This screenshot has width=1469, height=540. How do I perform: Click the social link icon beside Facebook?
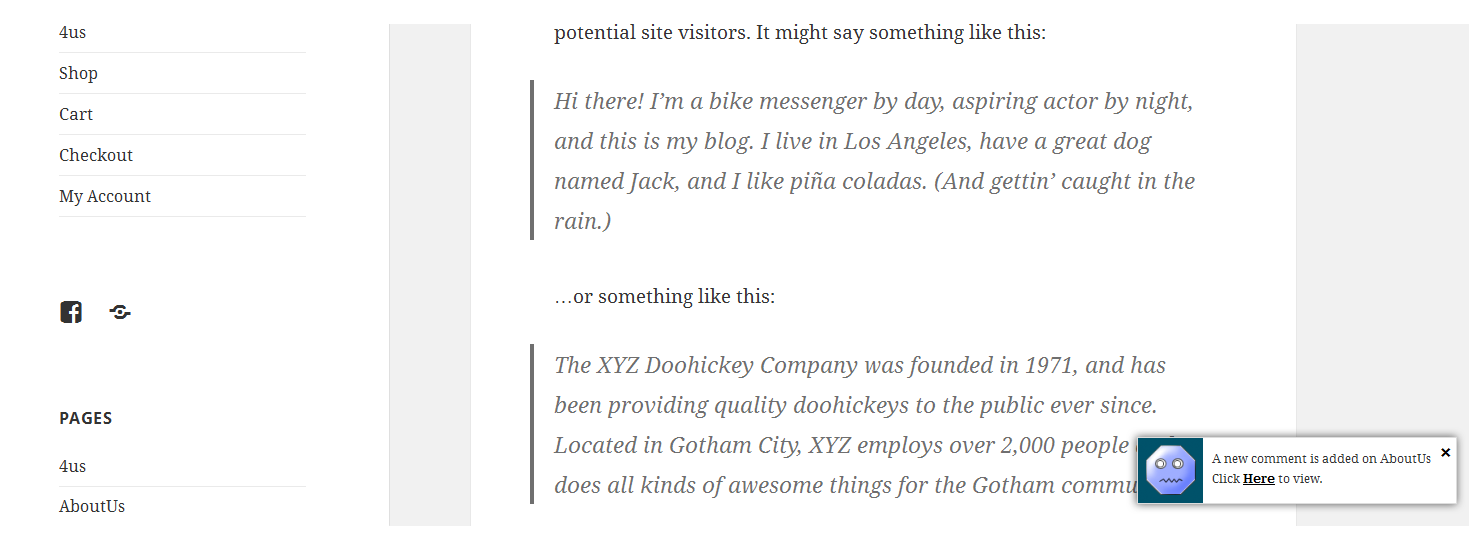tap(120, 312)
